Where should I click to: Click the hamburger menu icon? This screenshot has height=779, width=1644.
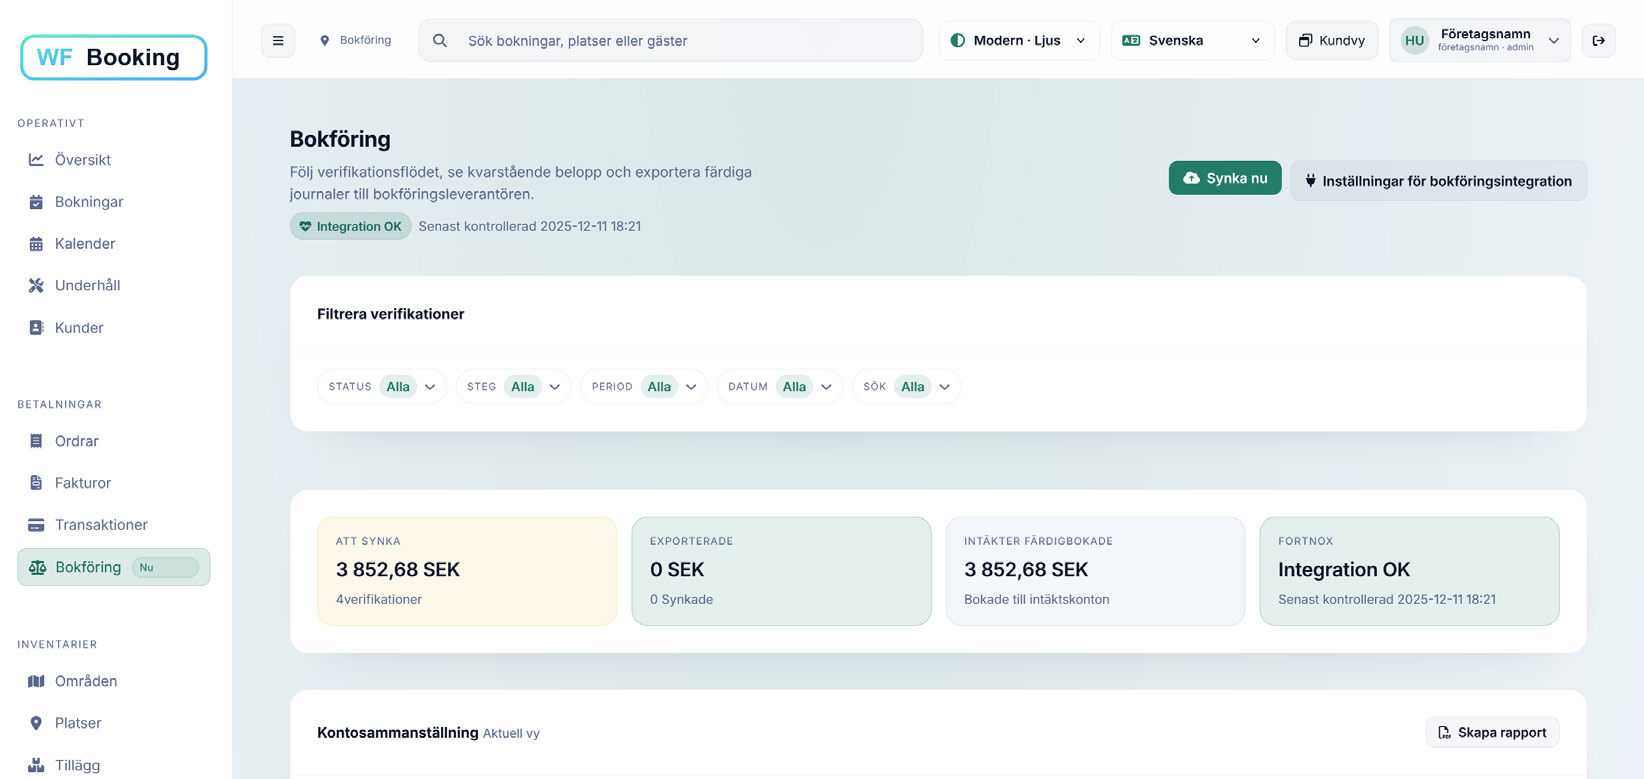point(278,41)
